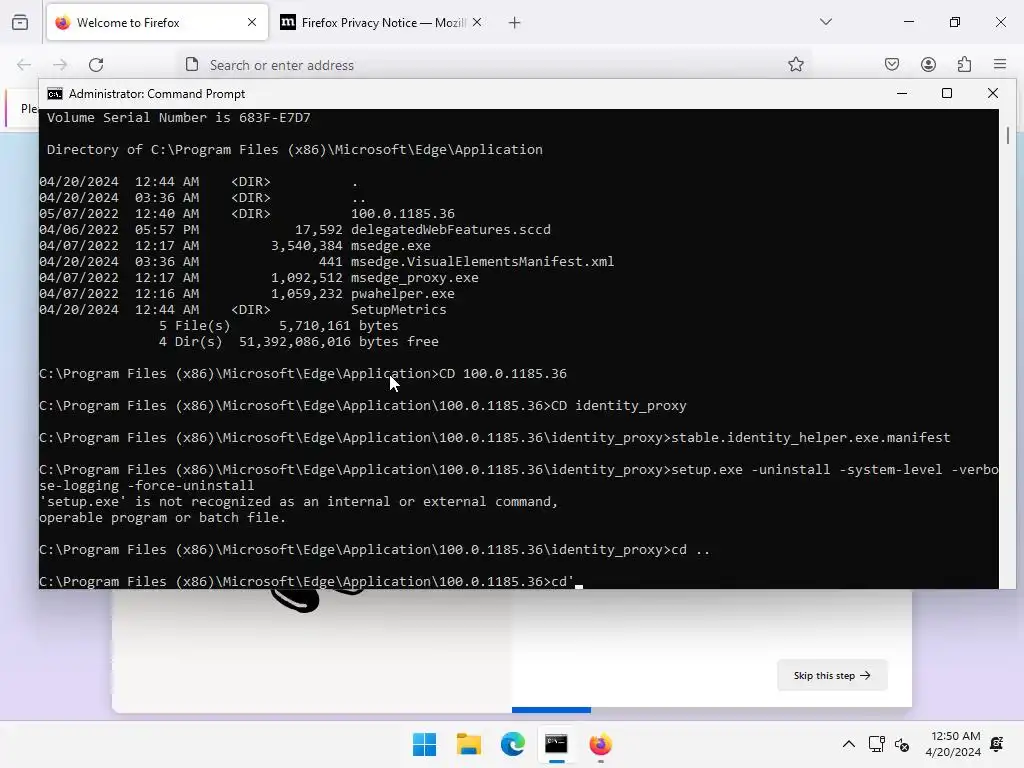Click 'CD identity_proxy' command text
Image resolution: width=1024 pixels, height=768 pixels.
pyautogui.click(x=618, y=406)
